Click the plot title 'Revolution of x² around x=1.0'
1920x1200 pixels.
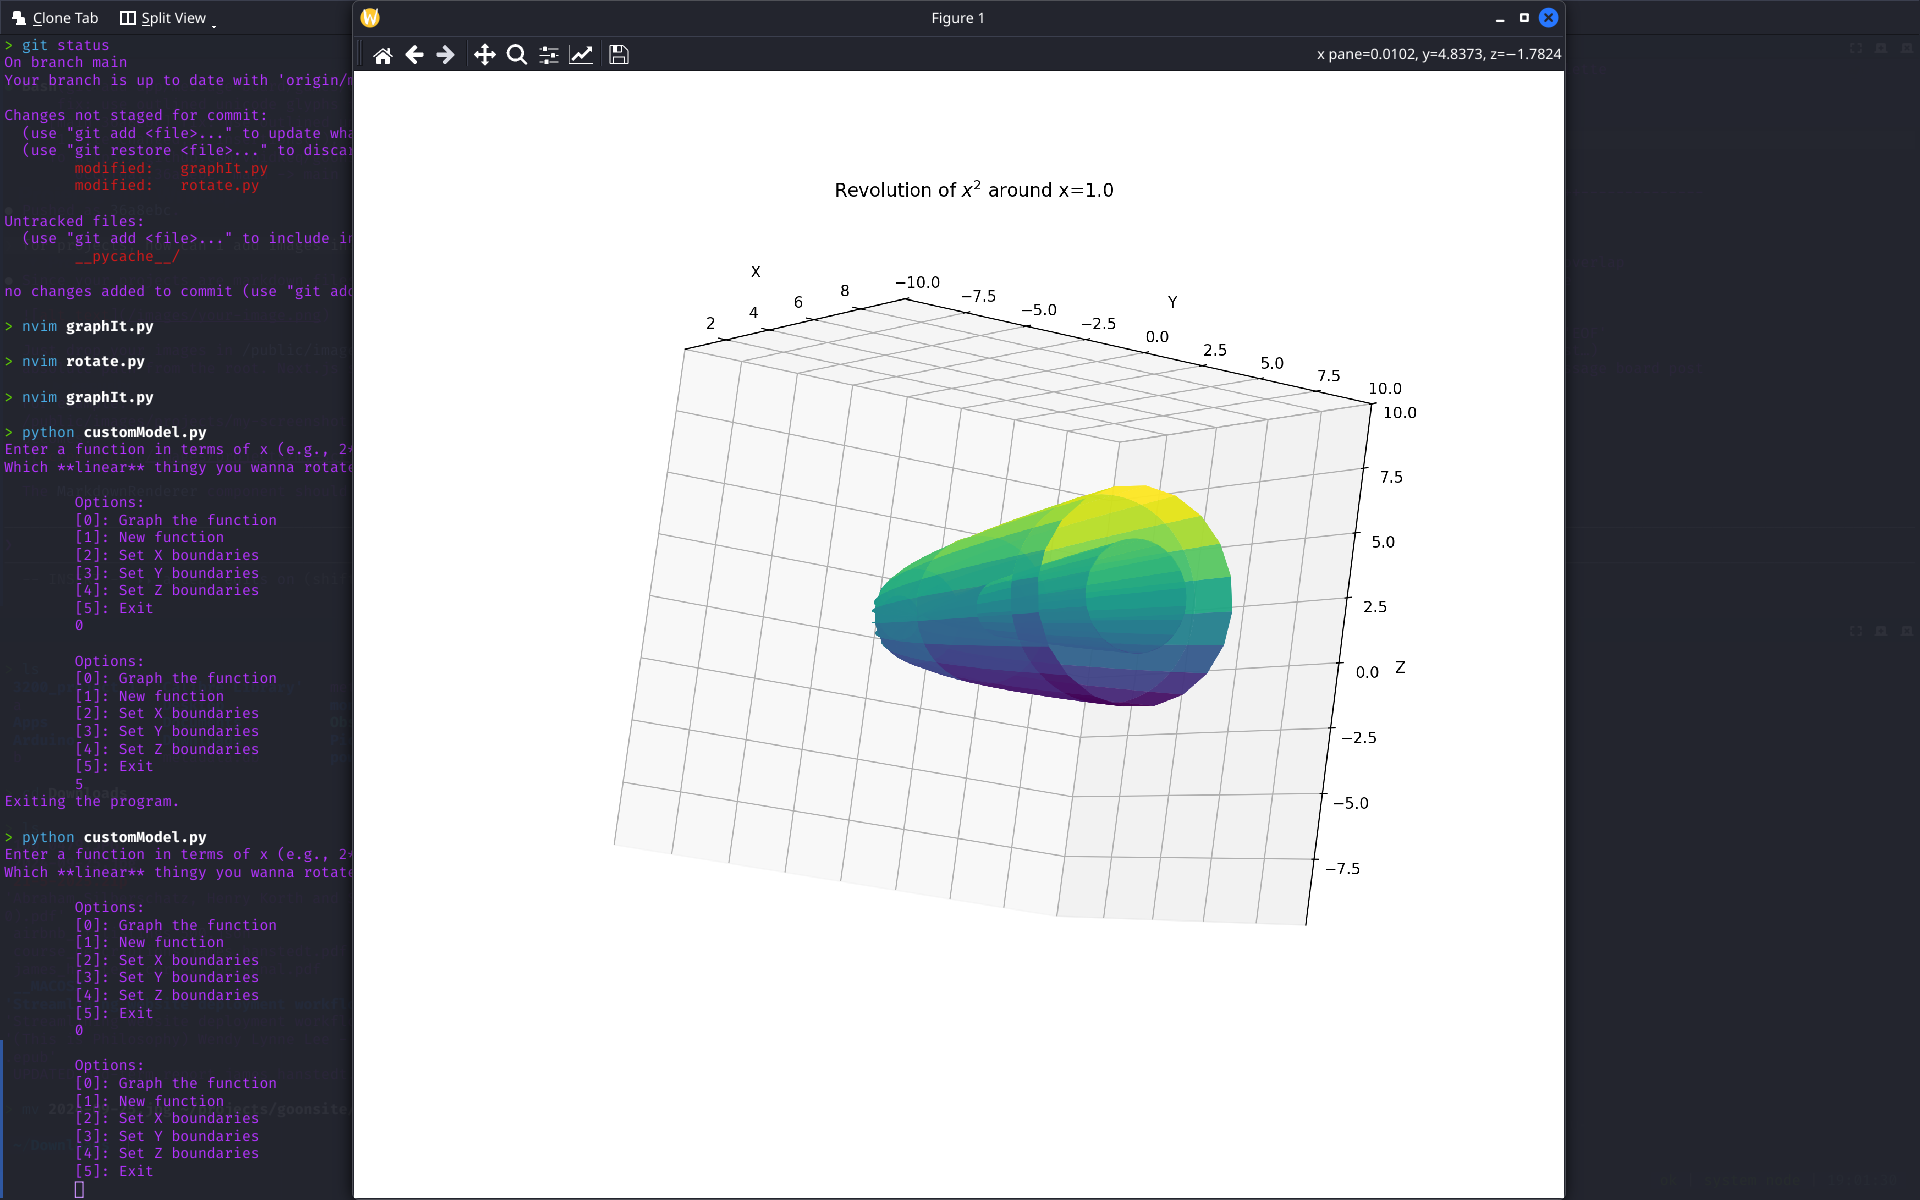click(974, 190)
